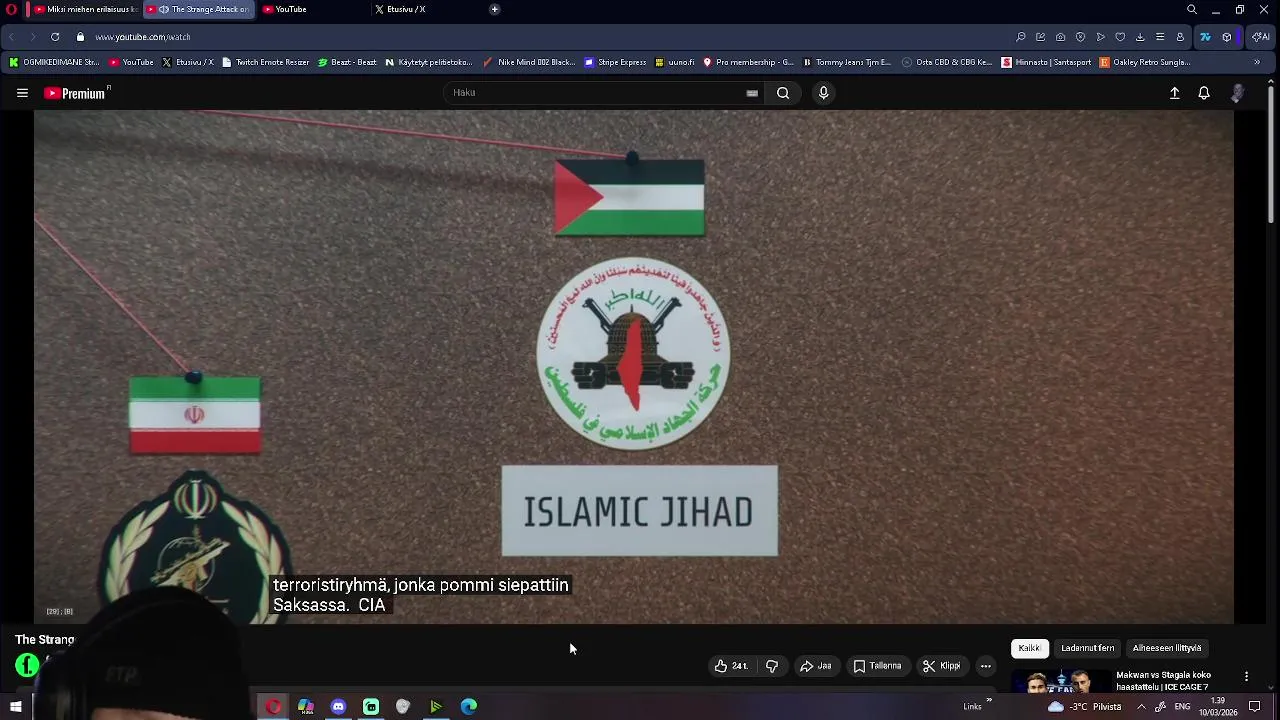Open the downloads panel icon
The width and height of the screenshot is (1280, 720).
point(1140,37)
